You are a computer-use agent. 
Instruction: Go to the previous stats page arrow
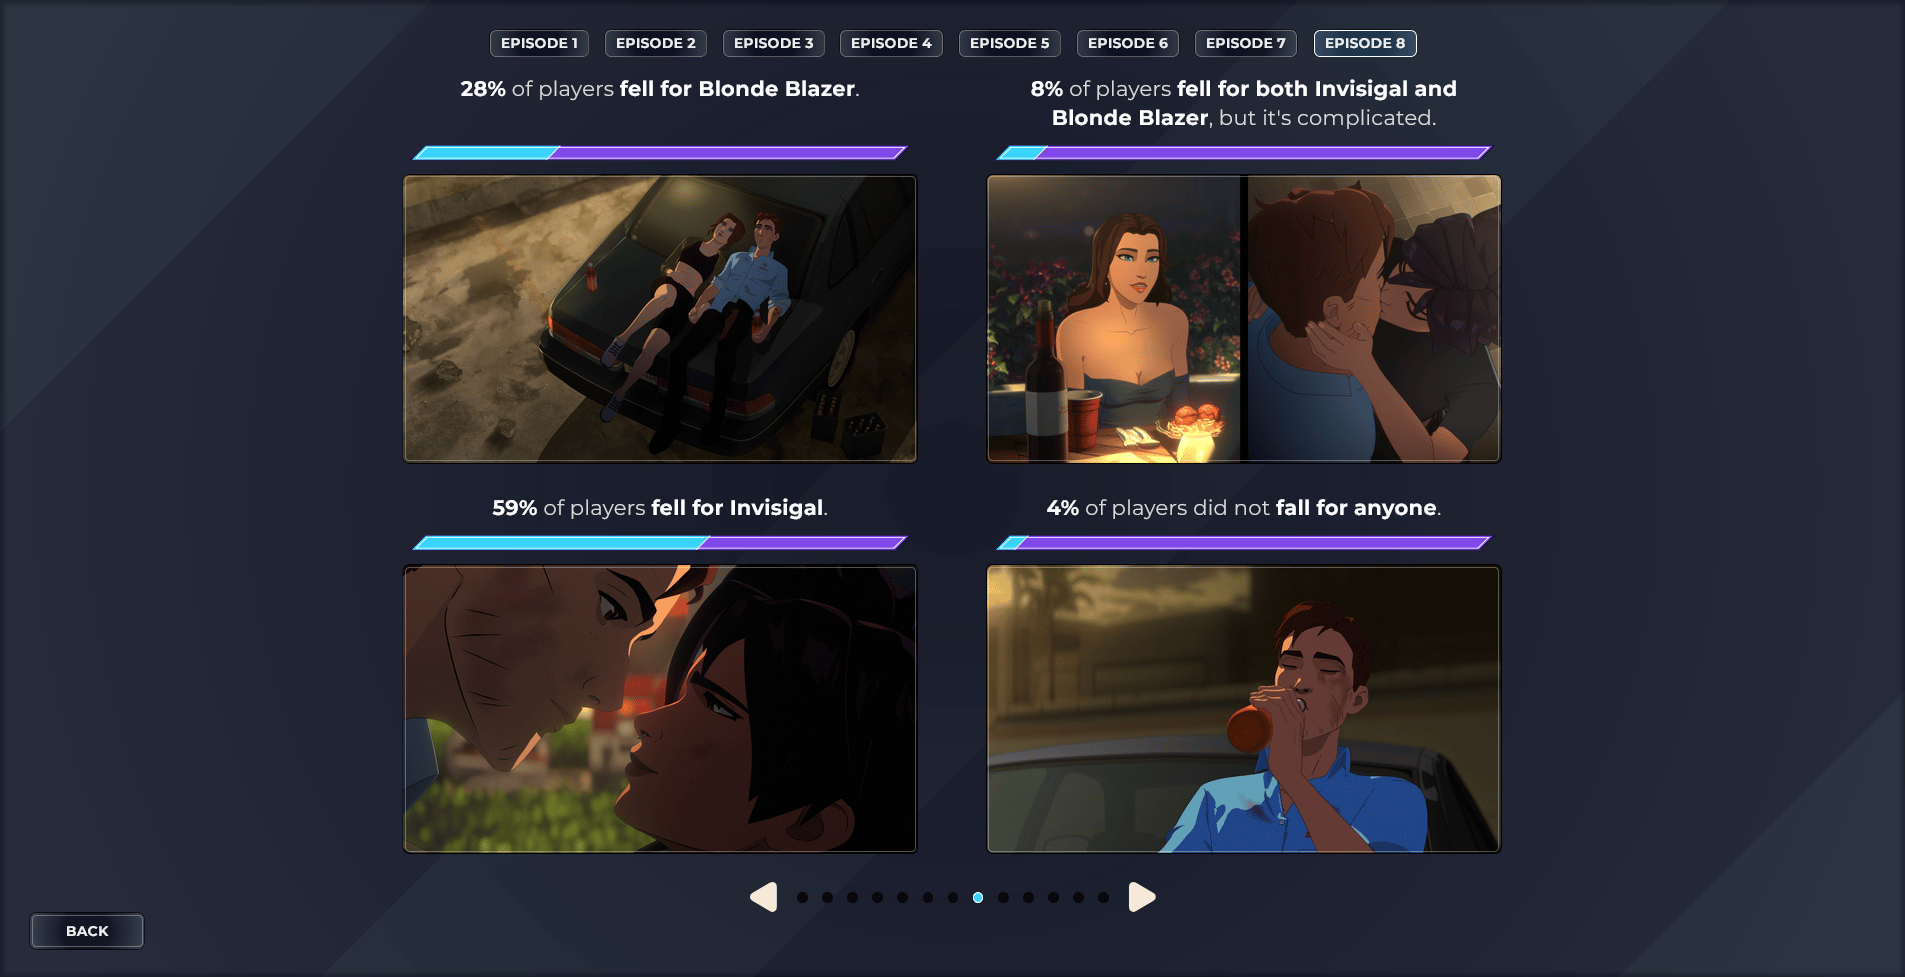(x=764, y=897)
